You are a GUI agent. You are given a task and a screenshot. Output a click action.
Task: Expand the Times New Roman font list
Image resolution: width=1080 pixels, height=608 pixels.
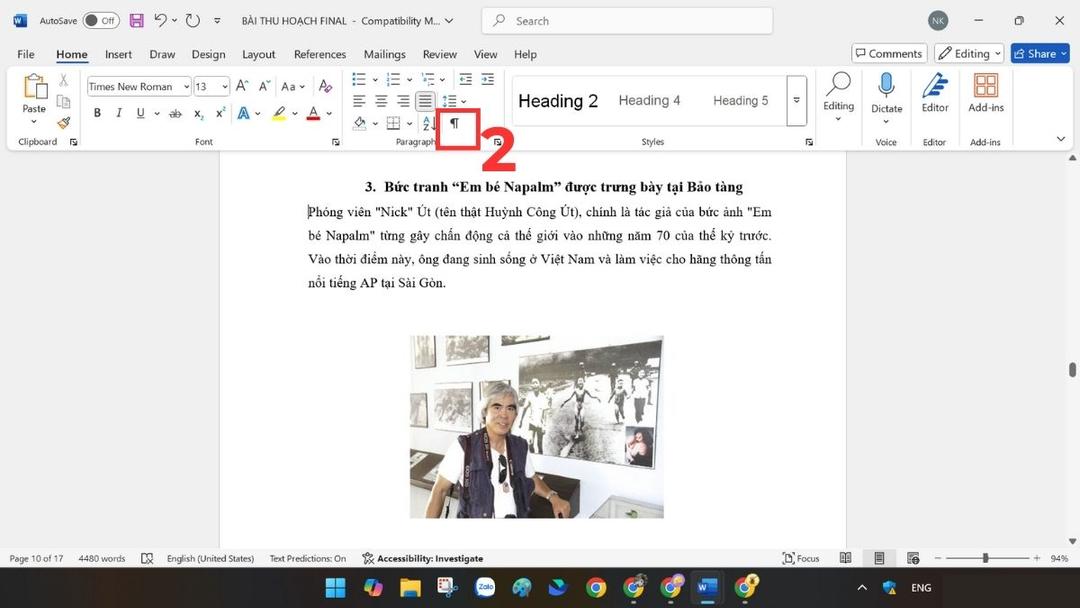[x=187, y=86]
